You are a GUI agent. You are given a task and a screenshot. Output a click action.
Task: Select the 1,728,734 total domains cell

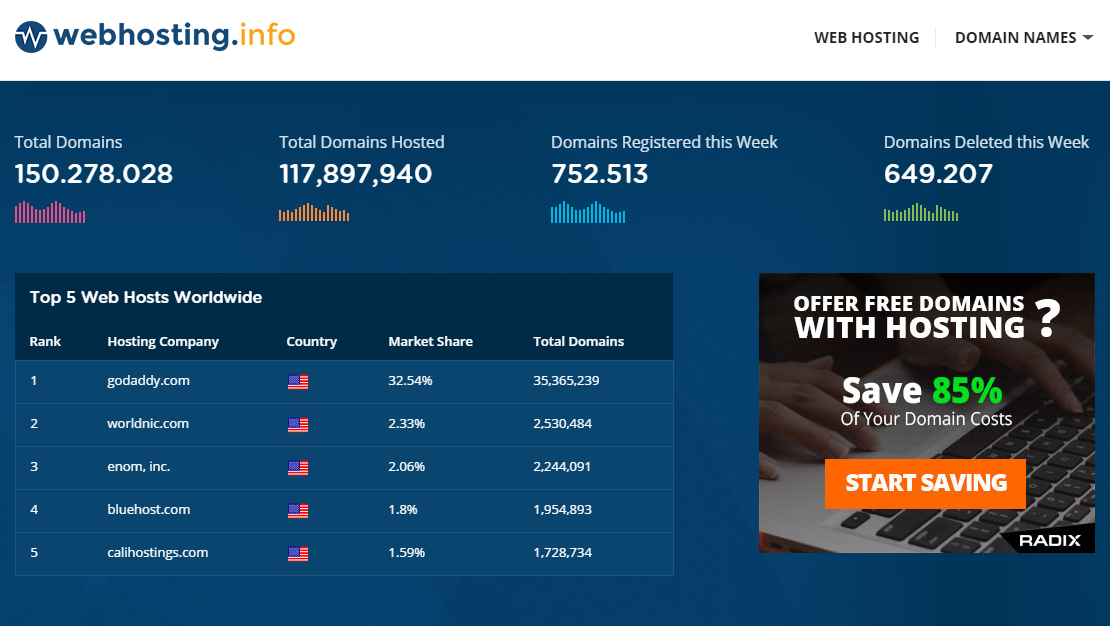click(x=563, y=553)
